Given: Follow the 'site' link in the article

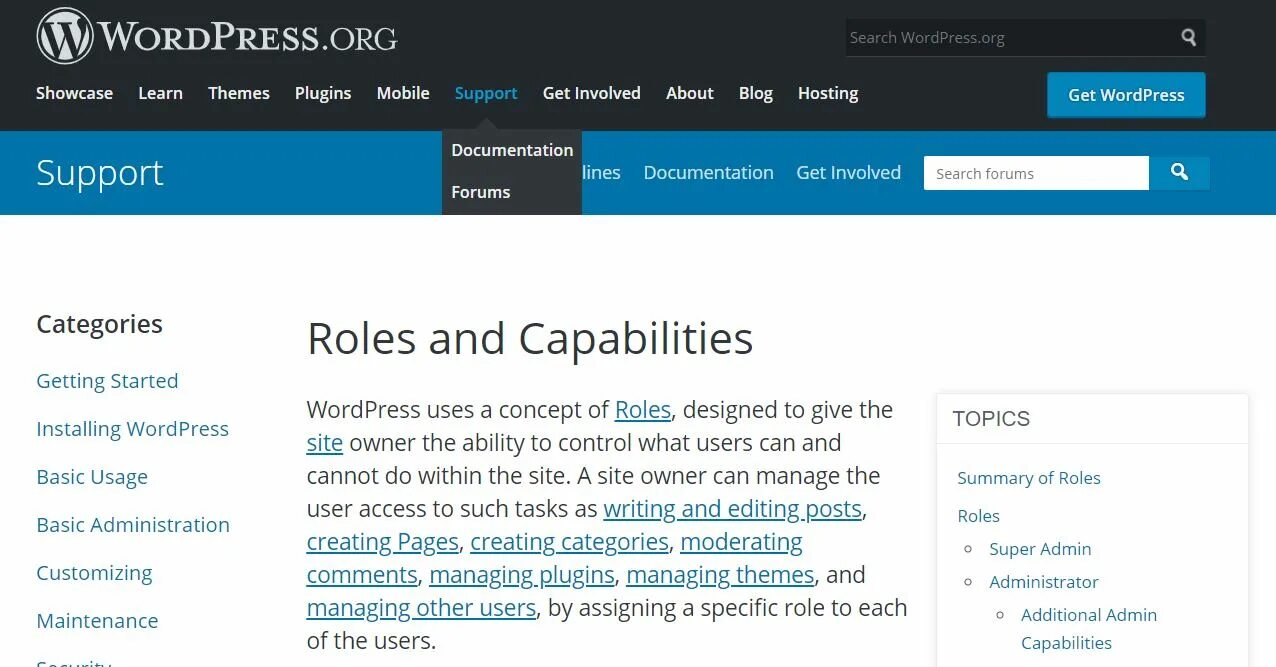Looking at the screenshot, I should (x=325, y=443).
